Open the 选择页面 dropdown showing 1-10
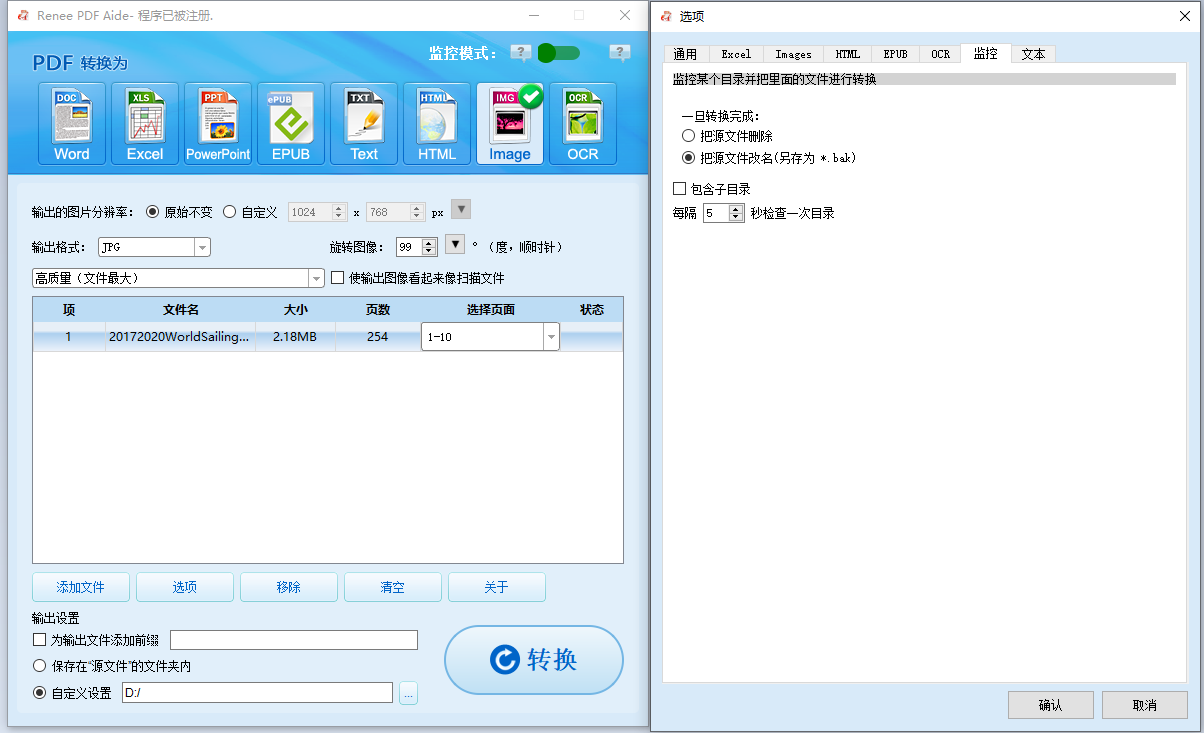This screenshot has height=733, width=1204. (551, 337)
